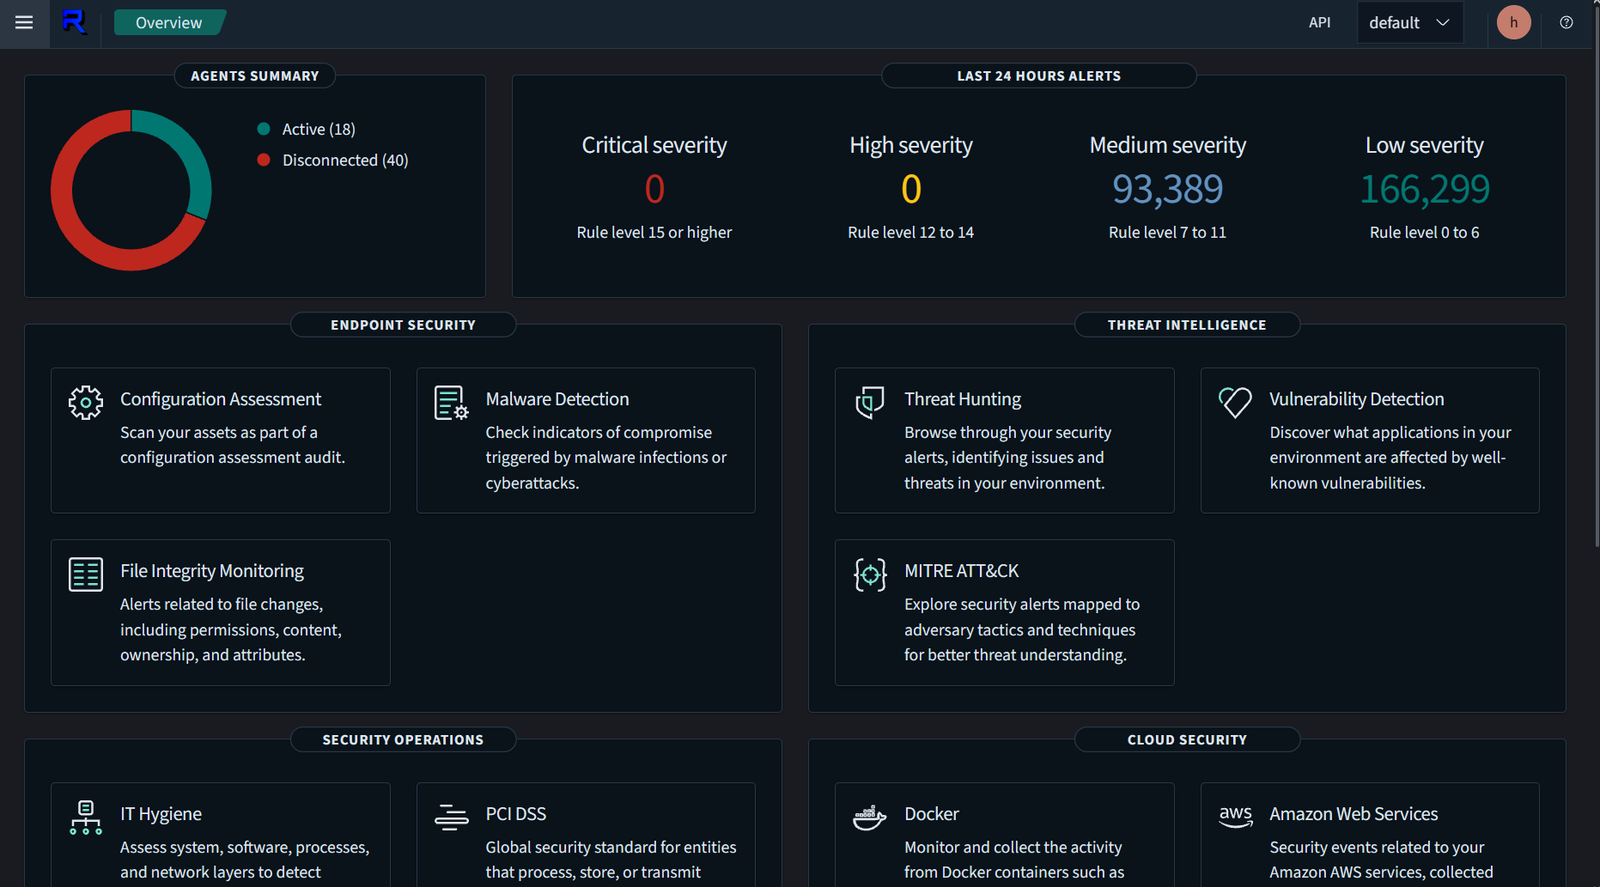Click the File Integrity Monitoring list icon

click(x=86, y=574)
